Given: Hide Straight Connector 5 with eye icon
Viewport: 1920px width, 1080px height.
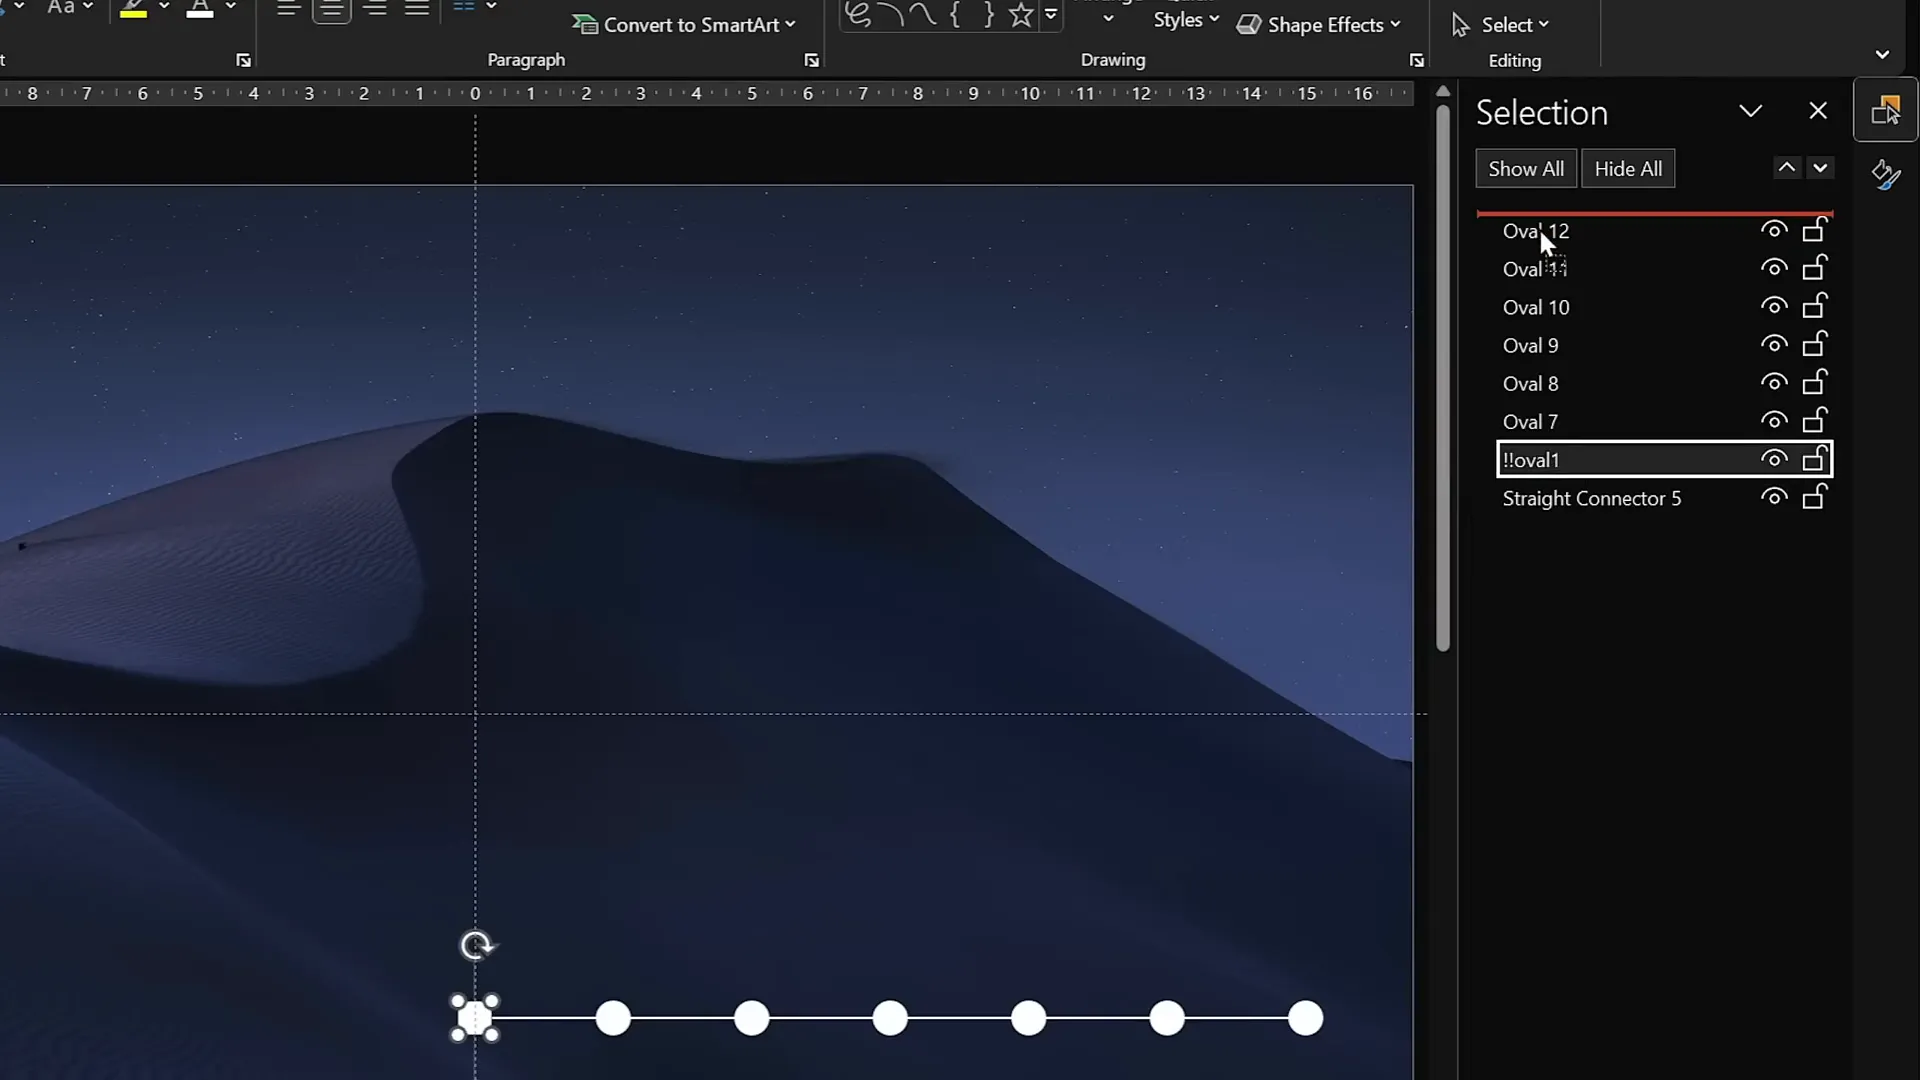Looking at the screenshot, I should point(1774,497).
